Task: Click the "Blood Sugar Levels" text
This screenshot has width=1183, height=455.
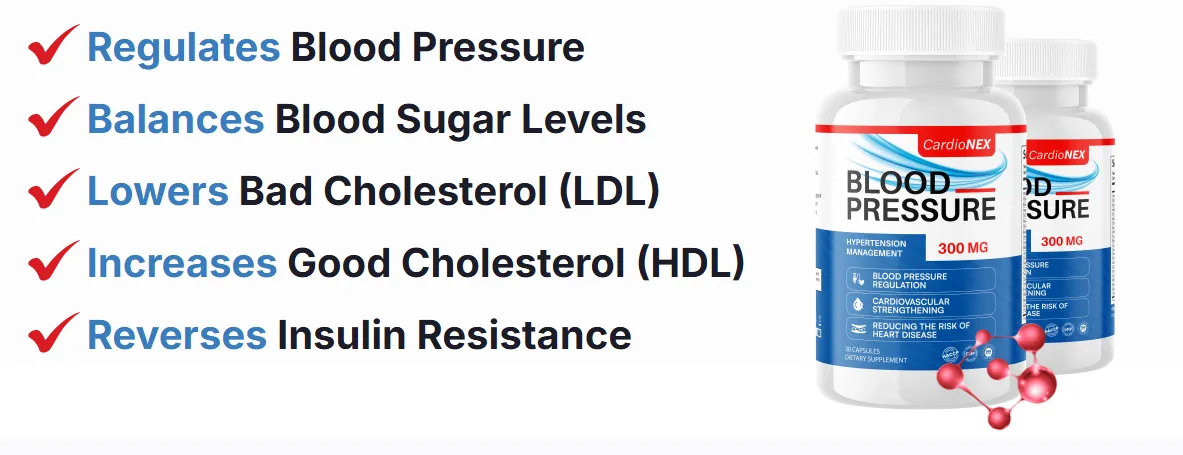Action: [x=460, y=120]
